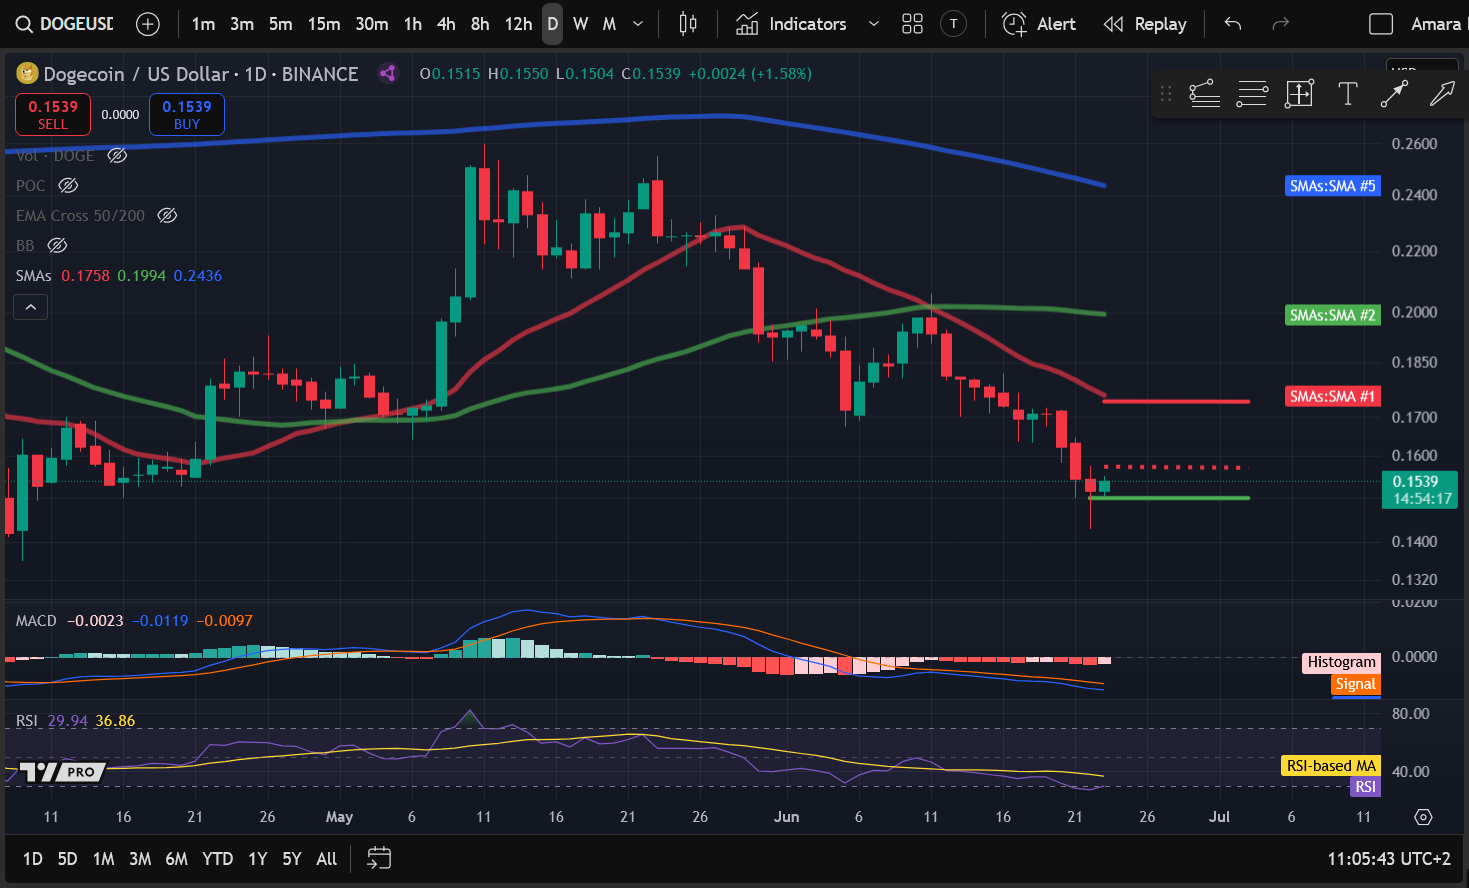This screenshot has height=888, width=1469.
Task: Set the range to 1M
Action: tap(104, 858)
